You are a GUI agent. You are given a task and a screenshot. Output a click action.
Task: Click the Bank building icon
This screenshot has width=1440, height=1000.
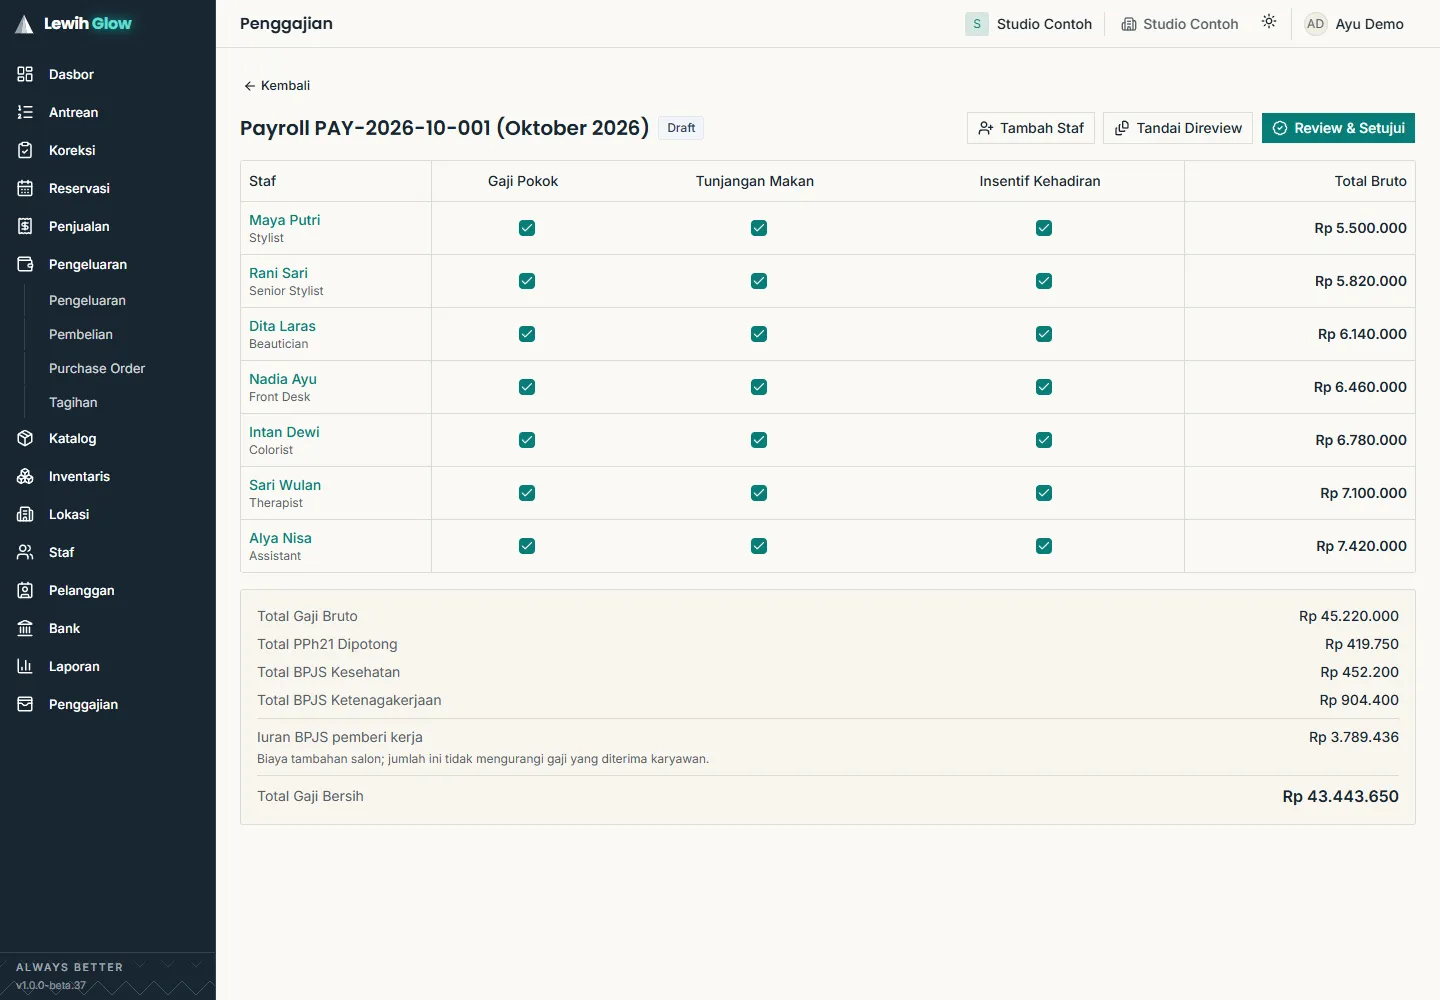click(25, 628)
